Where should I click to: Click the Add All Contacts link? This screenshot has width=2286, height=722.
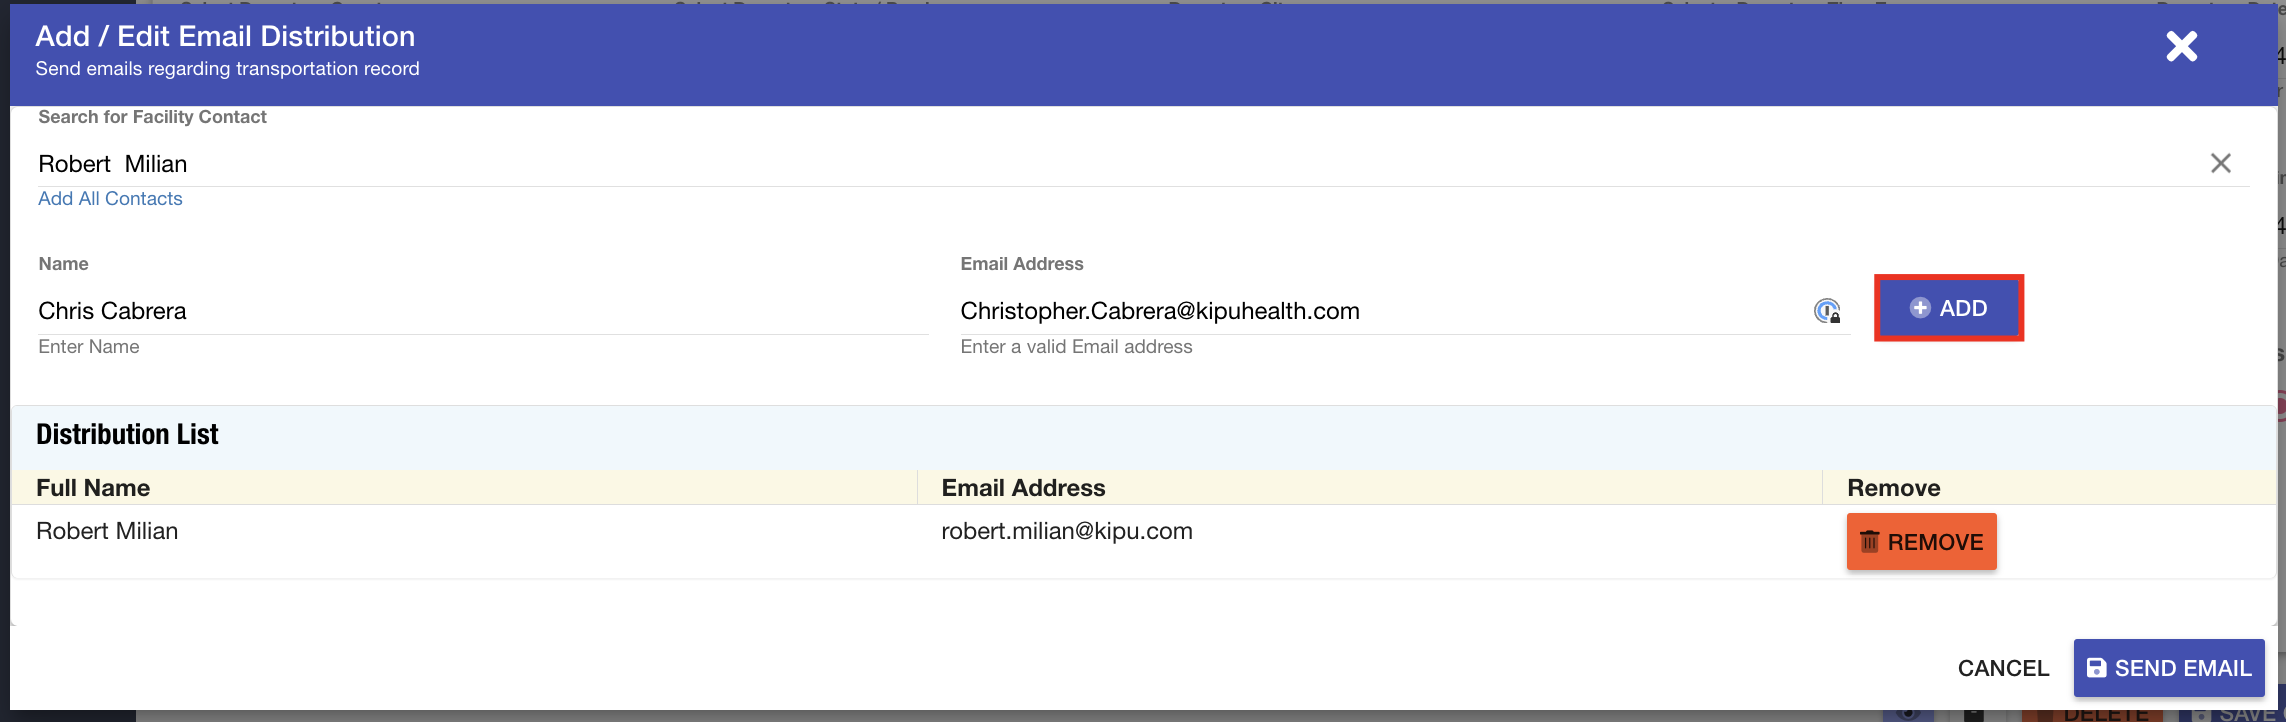pyautogui.click(x=110, y=199)
